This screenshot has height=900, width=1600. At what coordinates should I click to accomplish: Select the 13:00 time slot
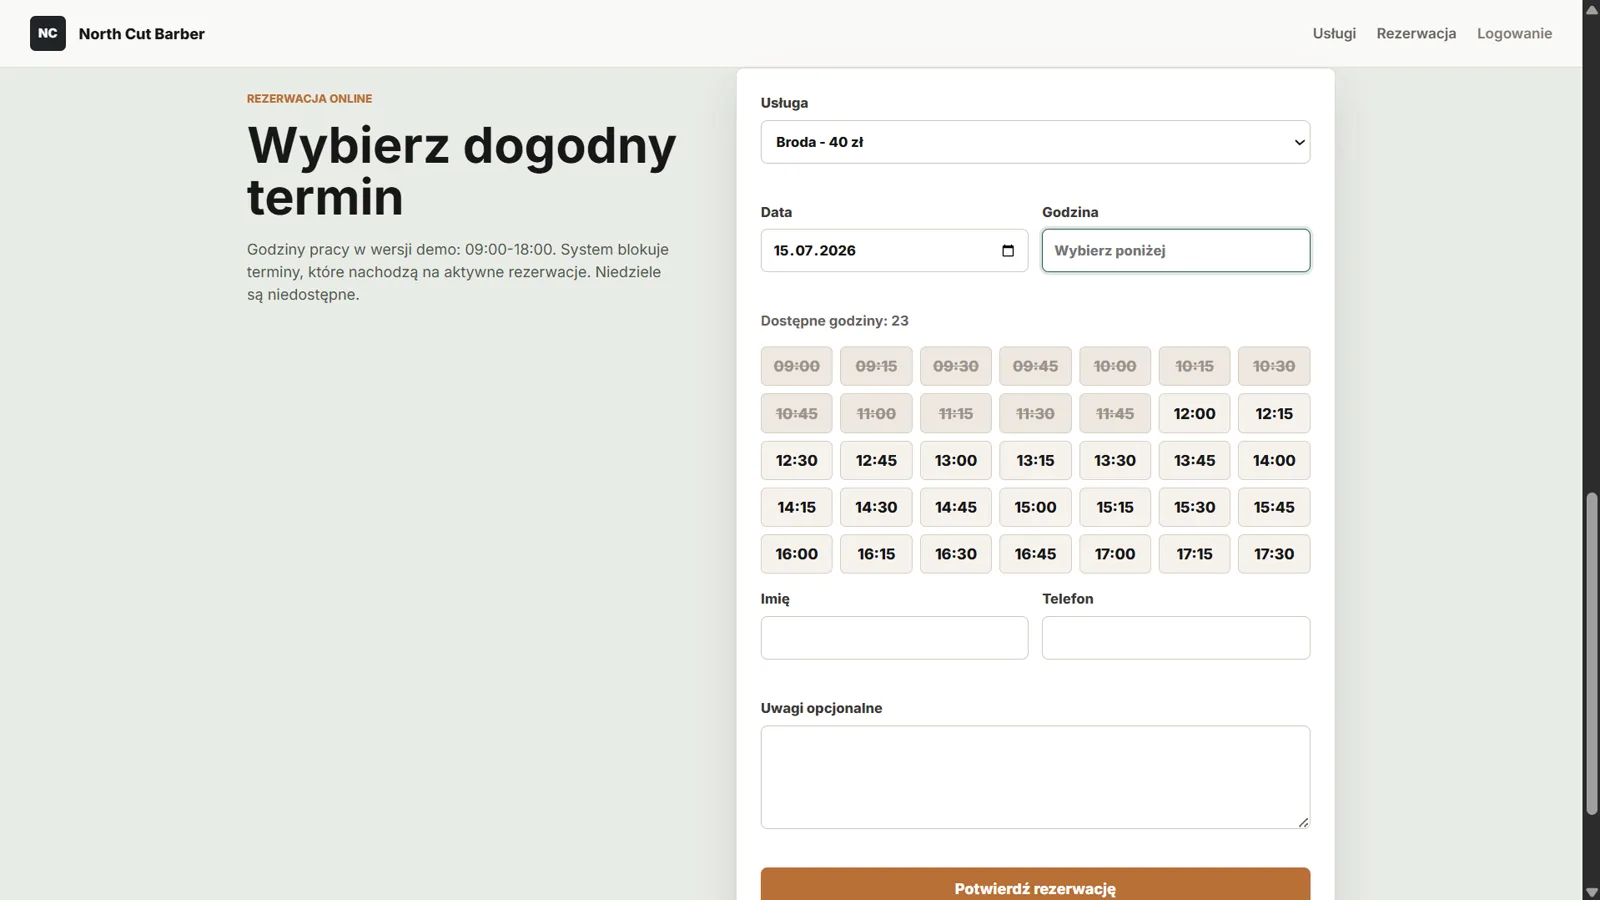(956, 460)
